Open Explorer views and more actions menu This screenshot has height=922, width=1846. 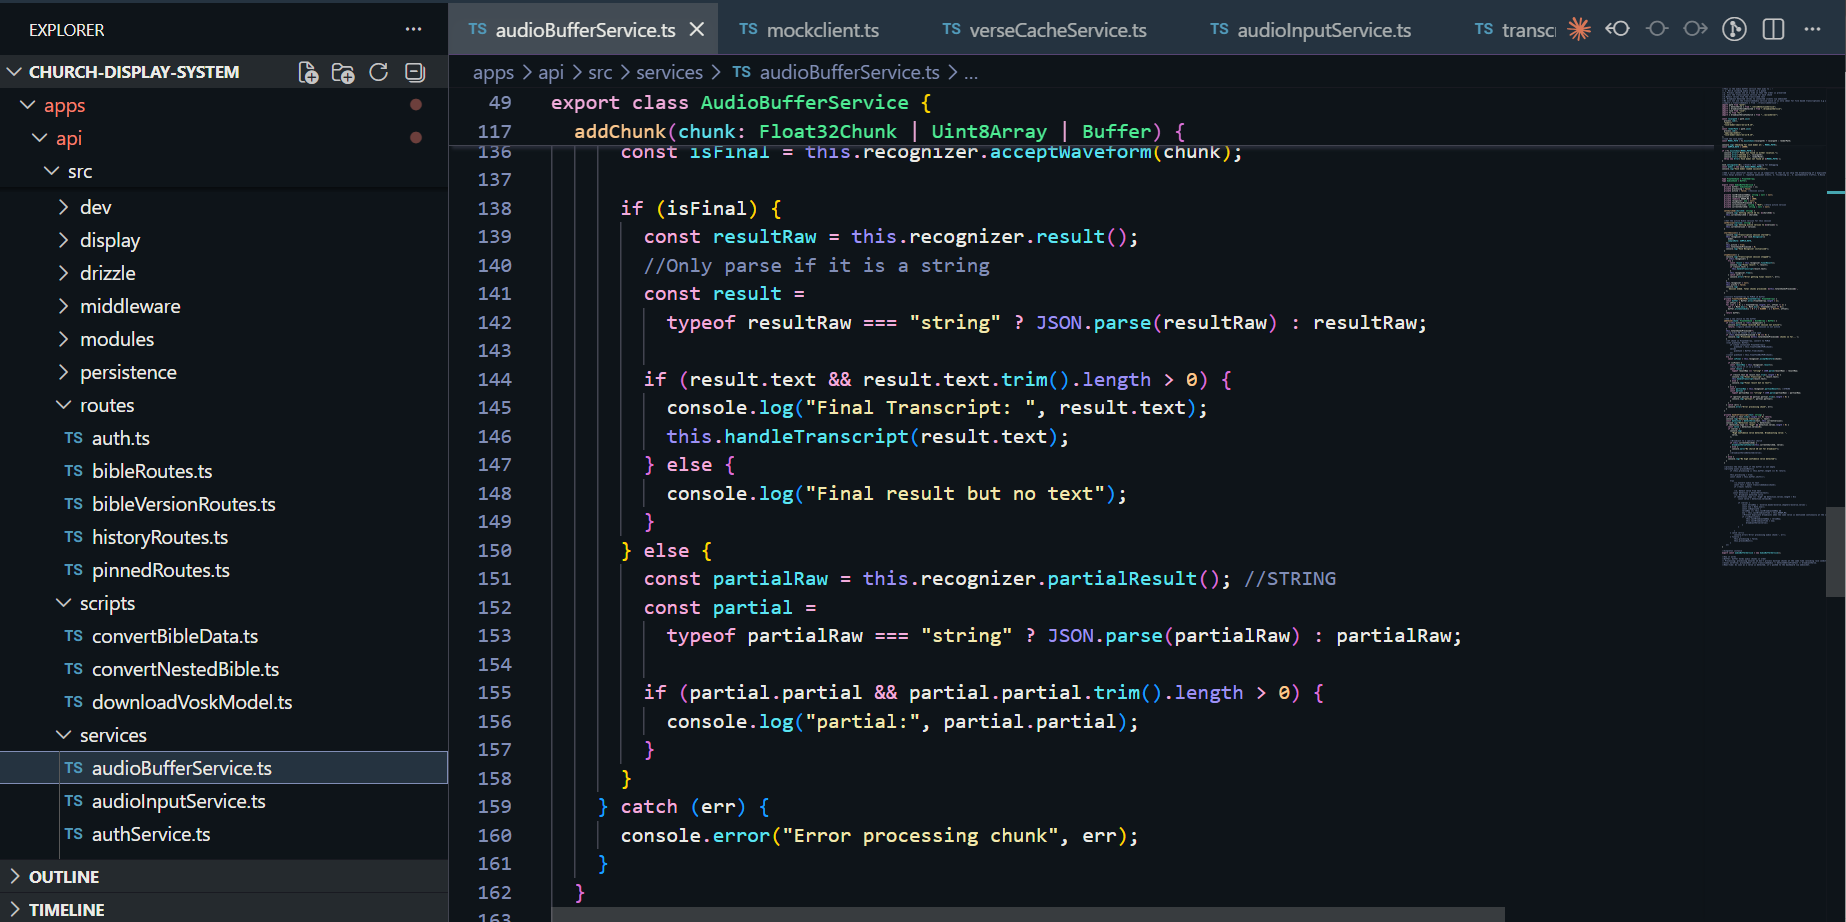click(413, 30)
